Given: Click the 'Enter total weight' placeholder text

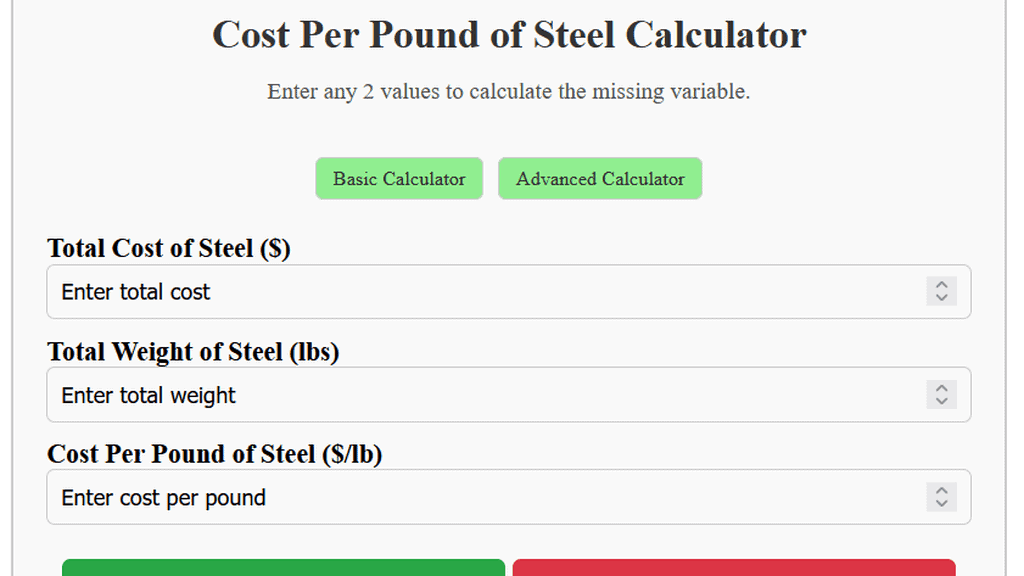Looking at the screenshot, I should (147, 394).
